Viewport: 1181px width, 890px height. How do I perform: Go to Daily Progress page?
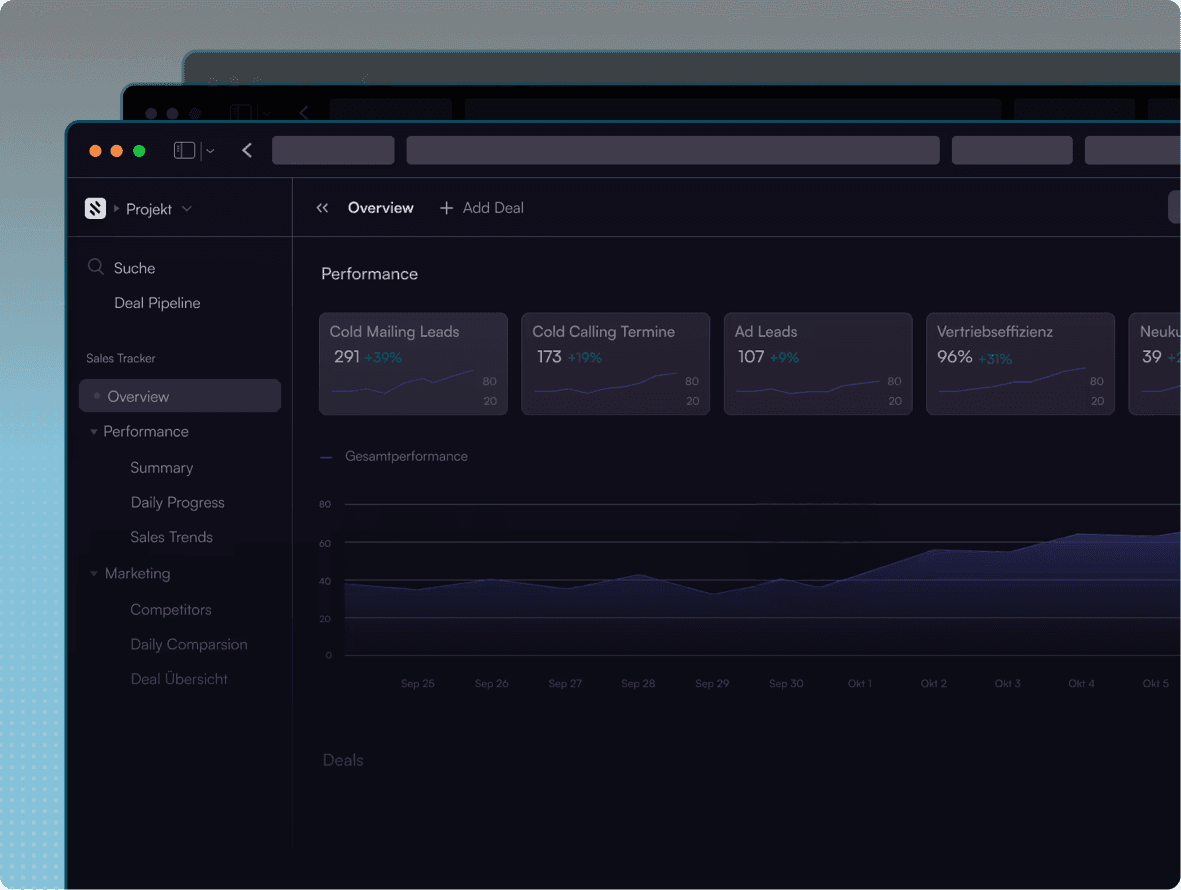[x=177, y=502]
